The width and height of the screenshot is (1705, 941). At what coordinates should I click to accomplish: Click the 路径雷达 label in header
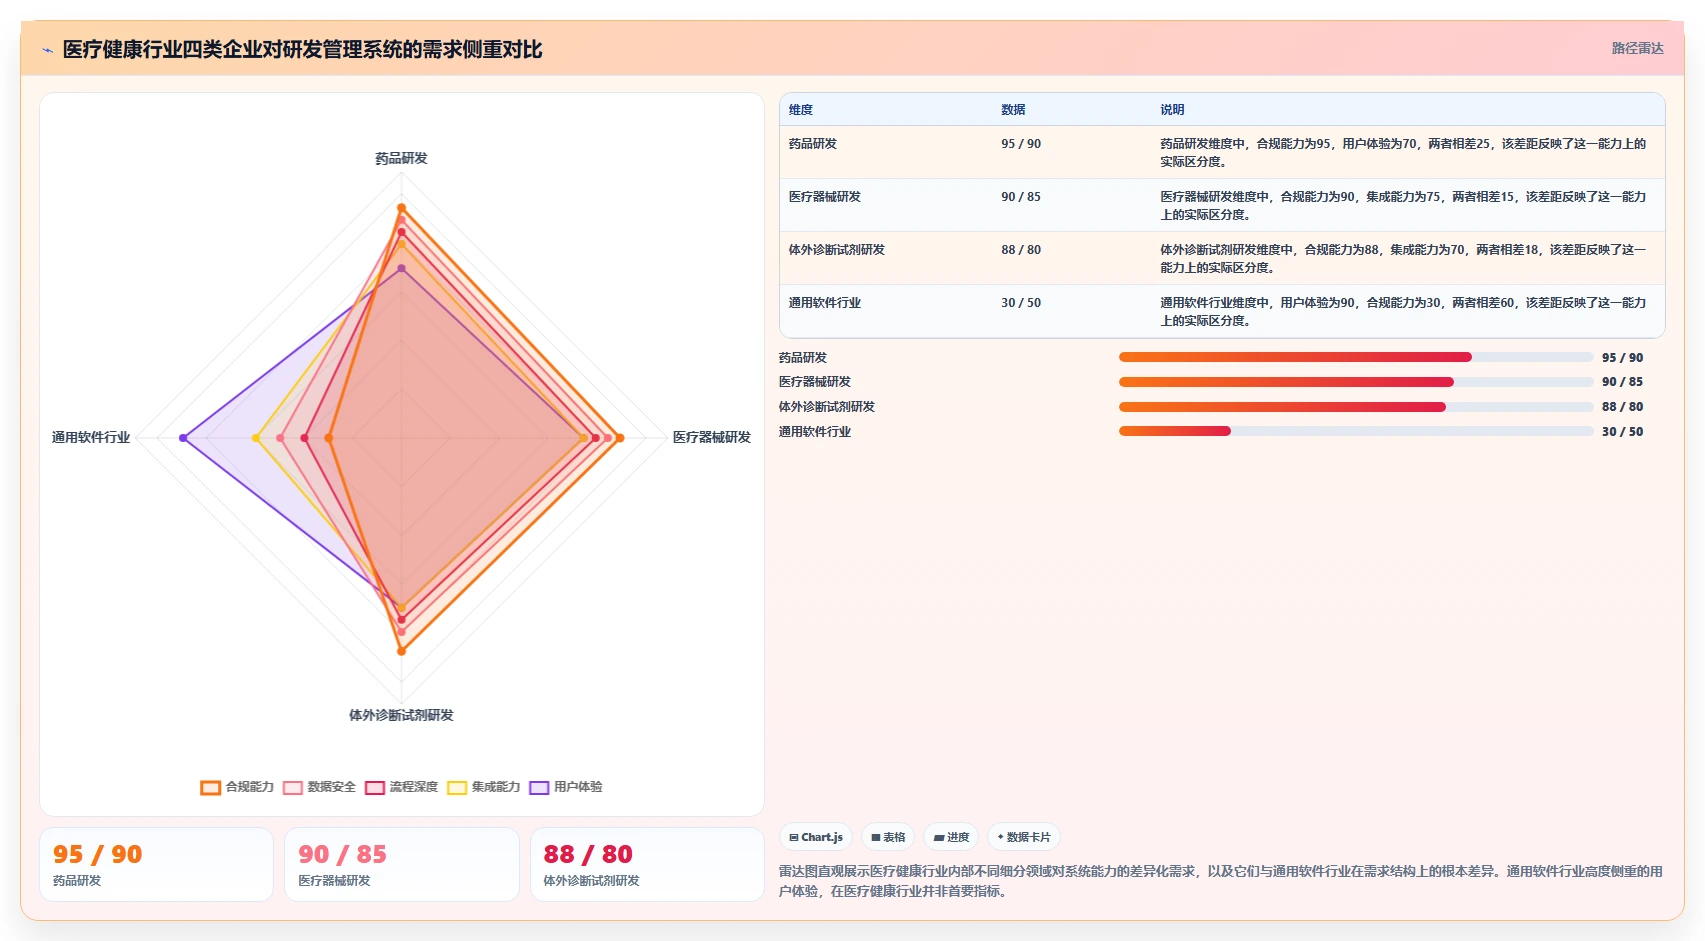point(1637,48)
